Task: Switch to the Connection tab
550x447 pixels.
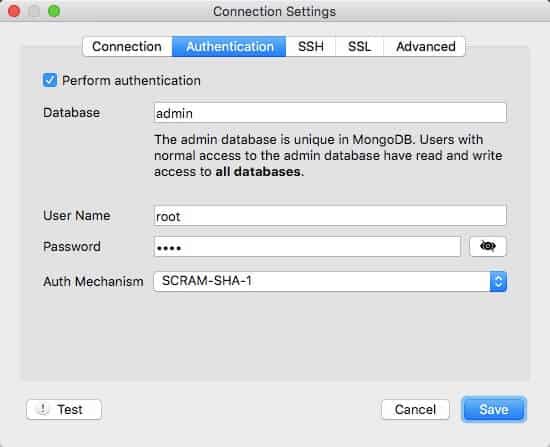Action: click(x=127, y=46)
